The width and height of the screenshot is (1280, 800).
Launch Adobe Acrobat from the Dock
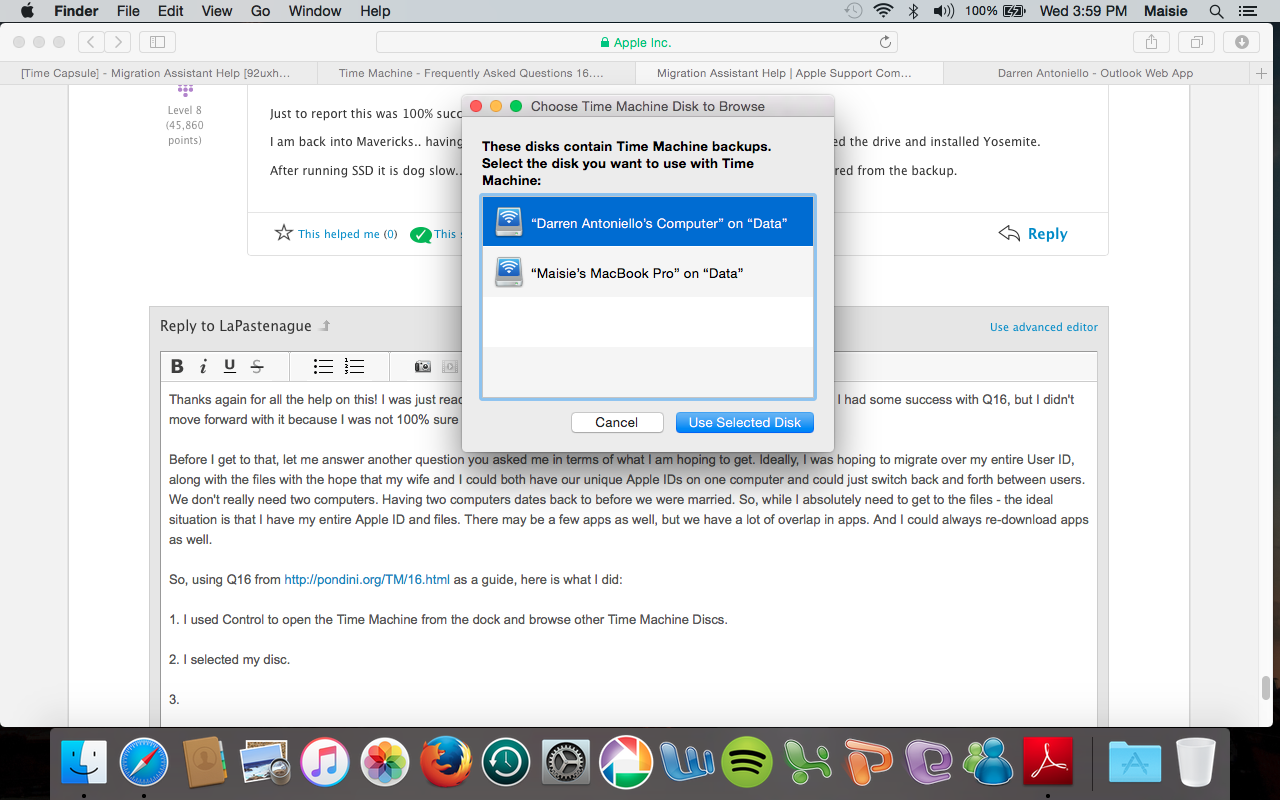[x=1048, y=763]
